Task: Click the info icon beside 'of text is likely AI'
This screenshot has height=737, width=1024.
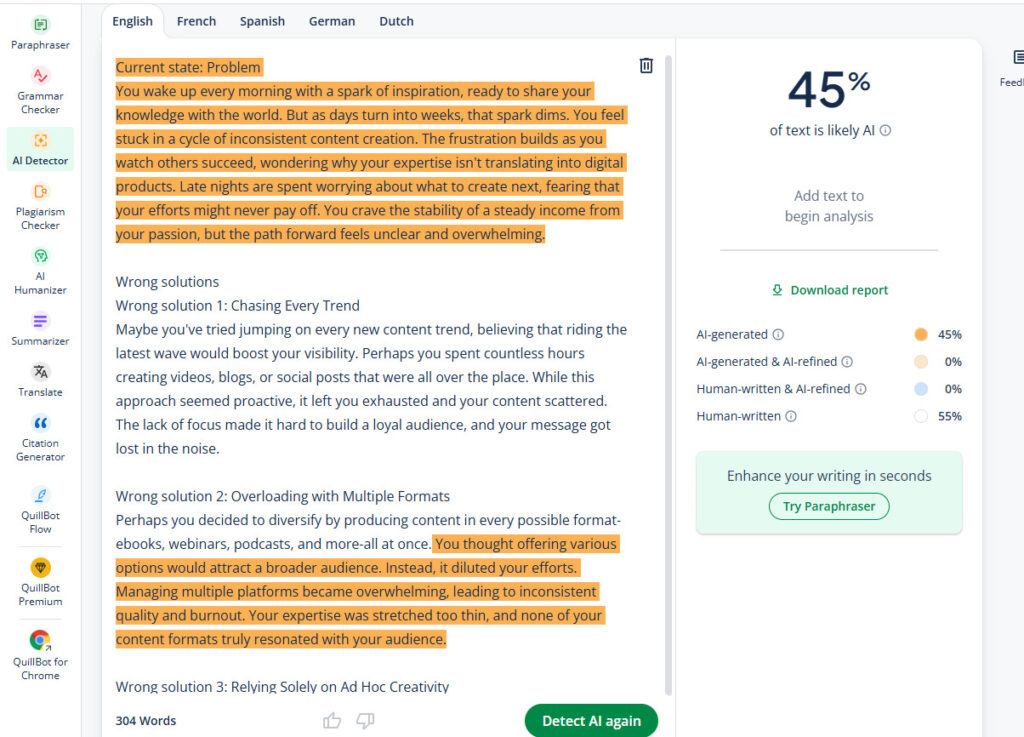Action: point(886,131)
